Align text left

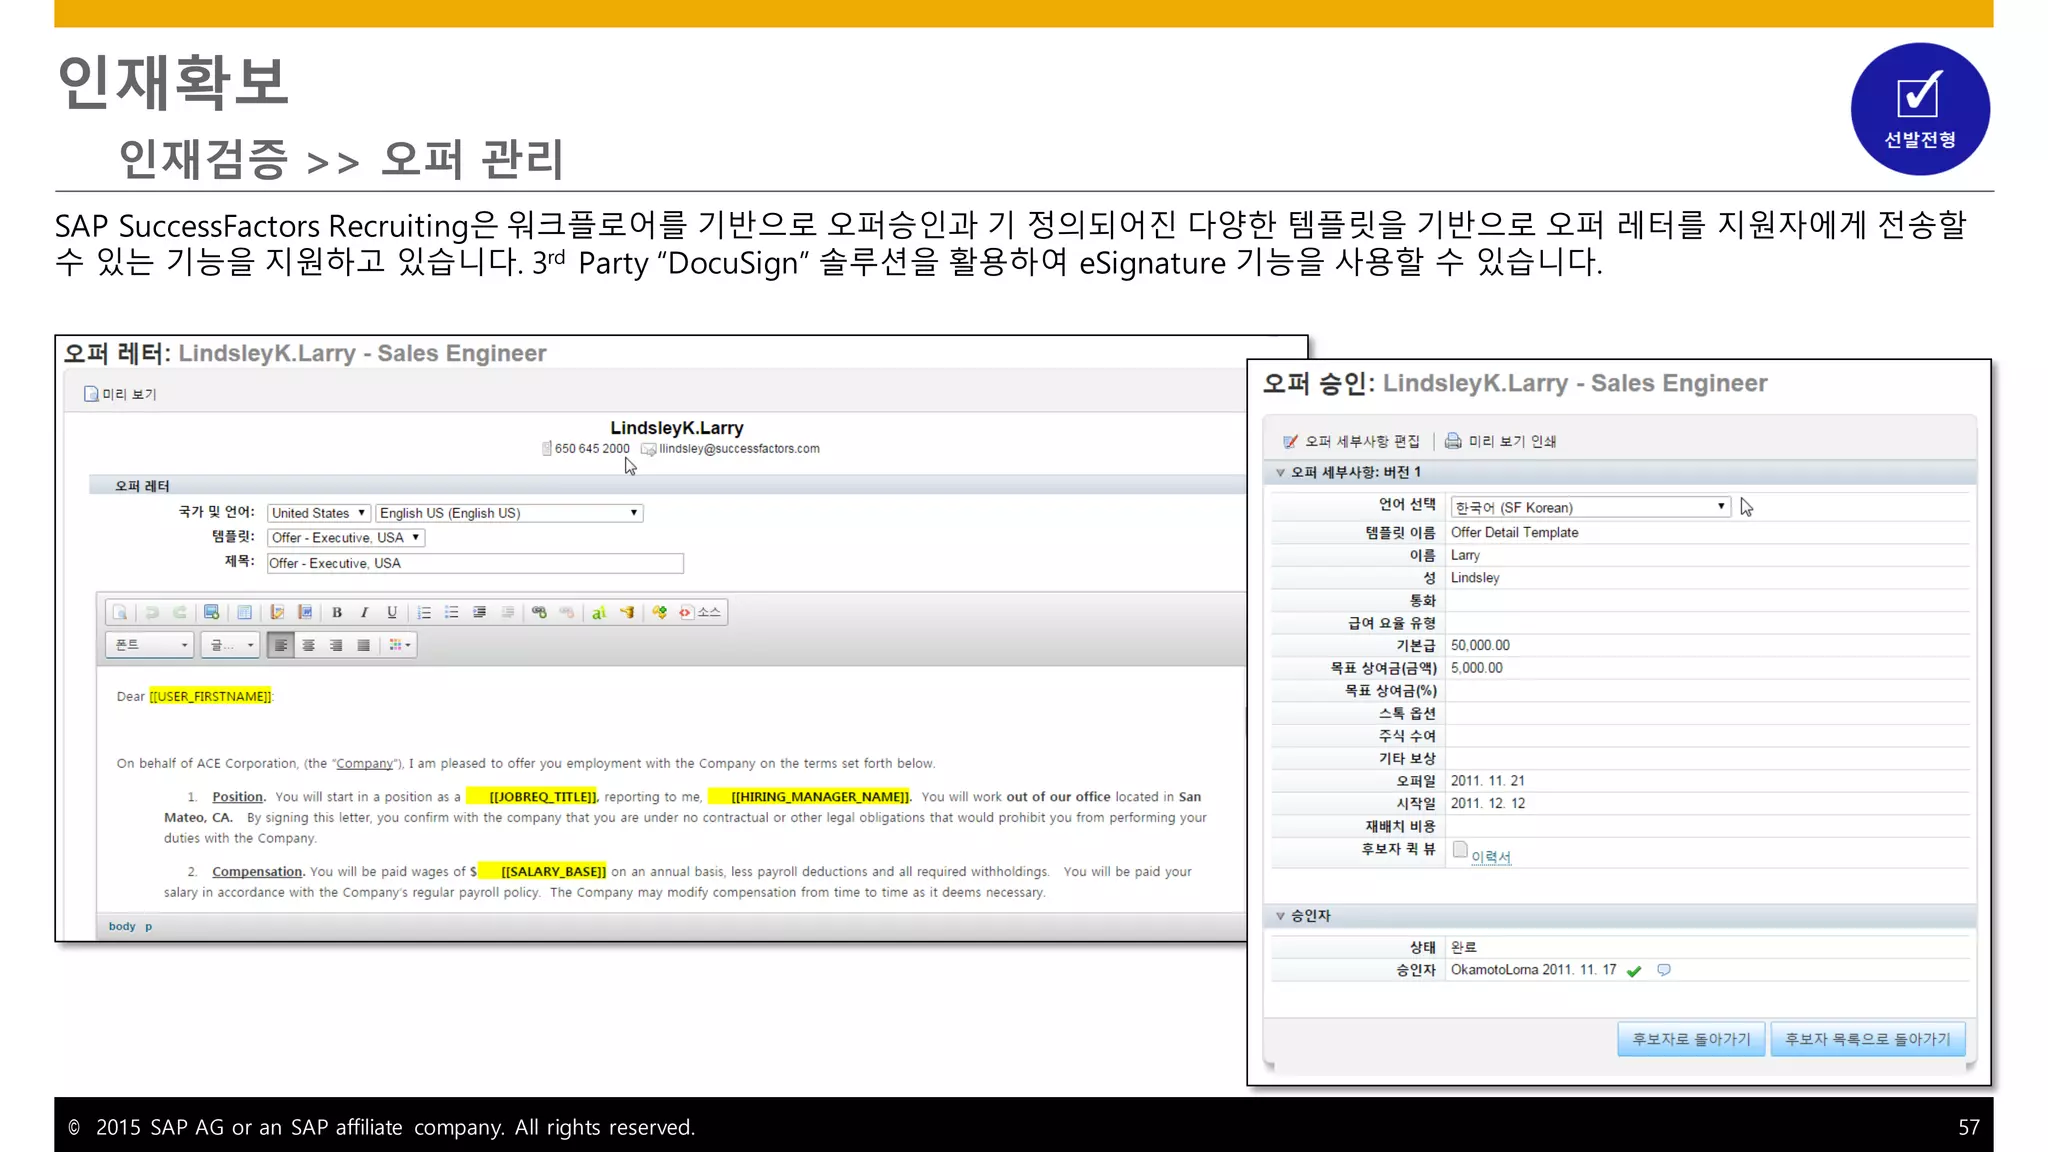click(x=281, y=646)
